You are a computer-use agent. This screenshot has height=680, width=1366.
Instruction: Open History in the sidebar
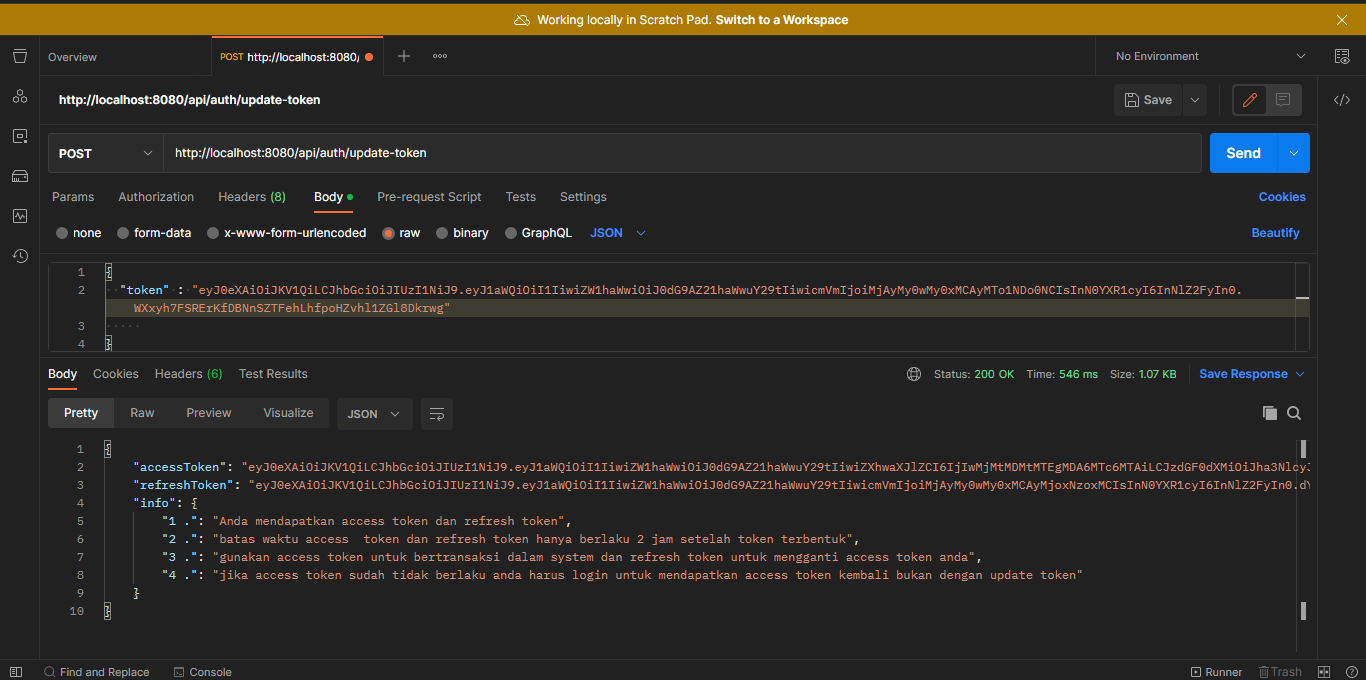(20, 256)
